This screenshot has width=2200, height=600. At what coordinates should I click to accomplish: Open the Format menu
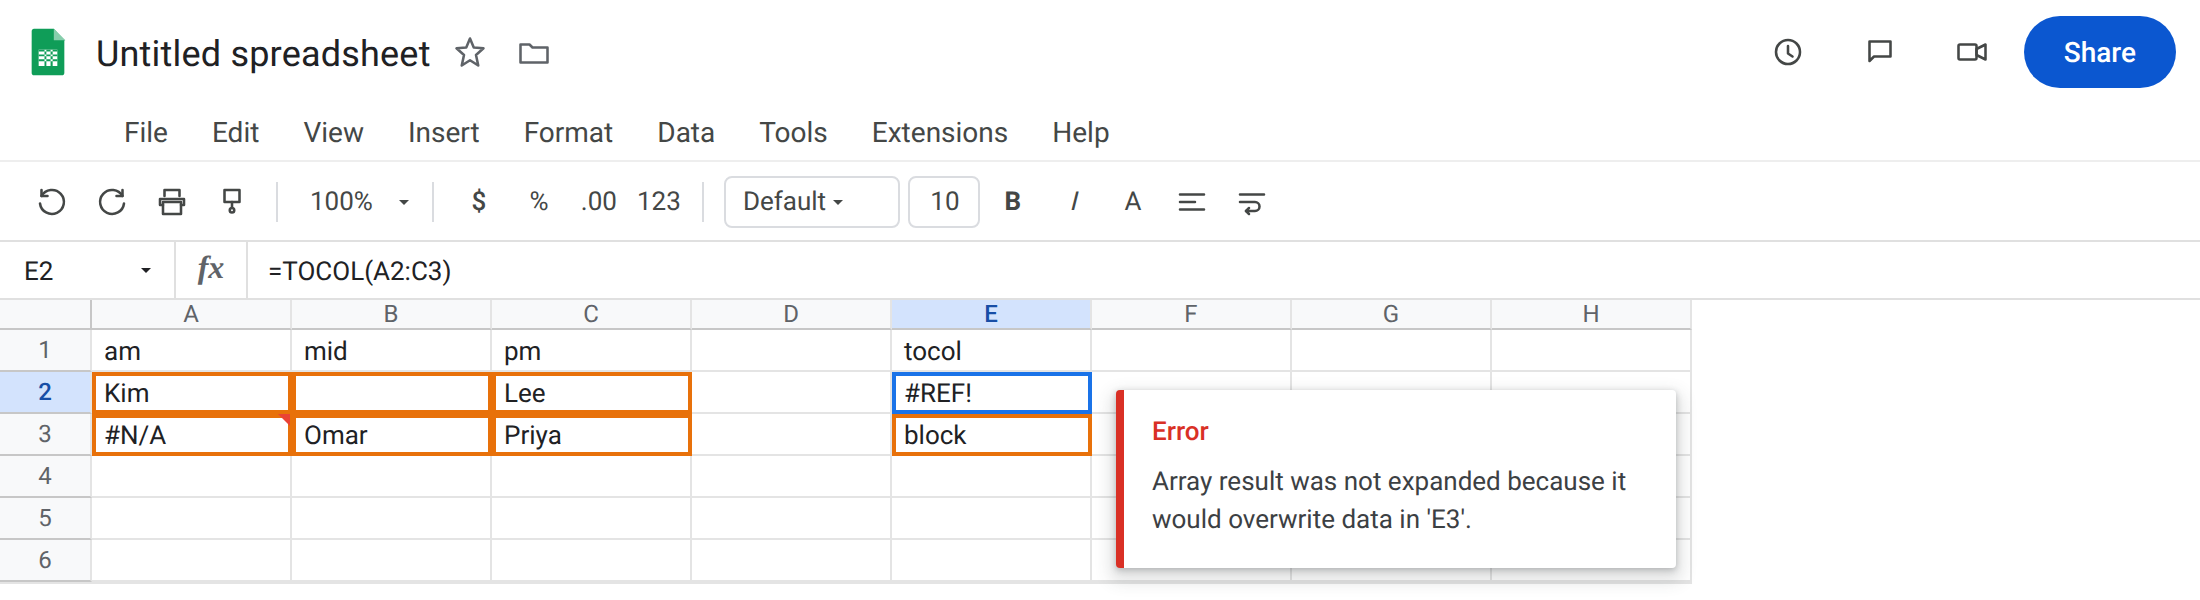coord(568,133)
